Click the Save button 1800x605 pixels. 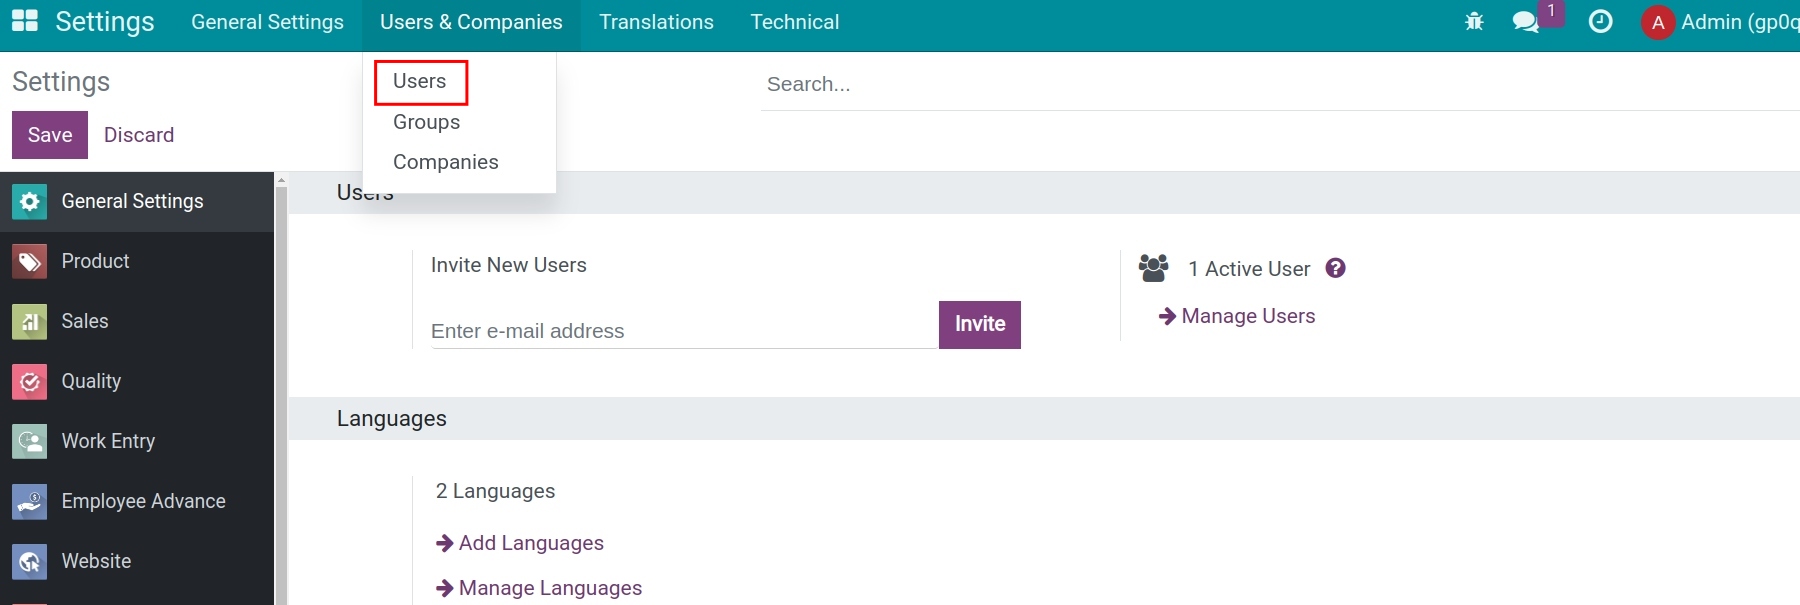click(x=50, y=135)
